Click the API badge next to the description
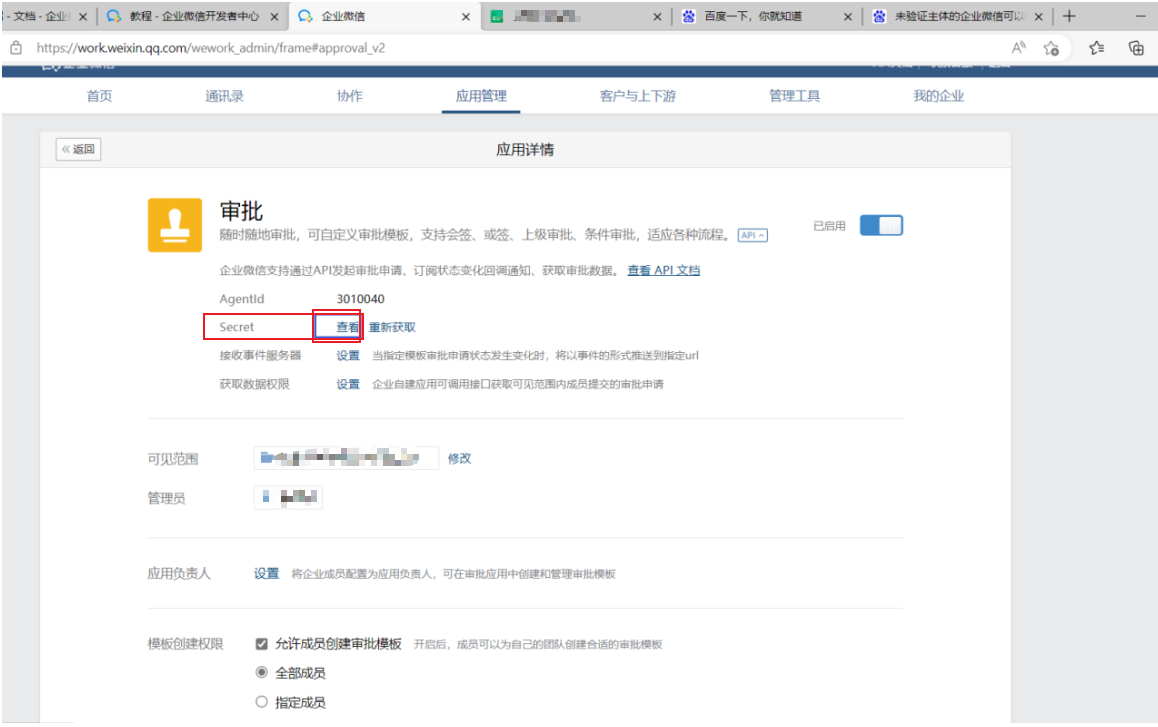The image size is (1158, 727). coord(753,236)
